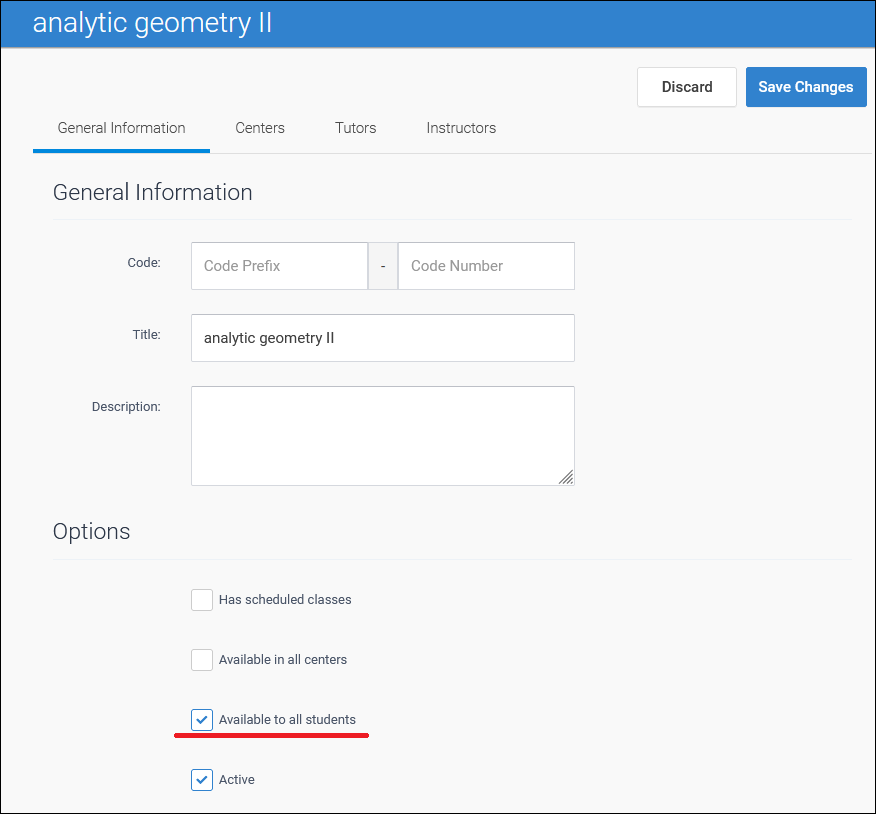Open the Tutors tab

tap(356, 128)
